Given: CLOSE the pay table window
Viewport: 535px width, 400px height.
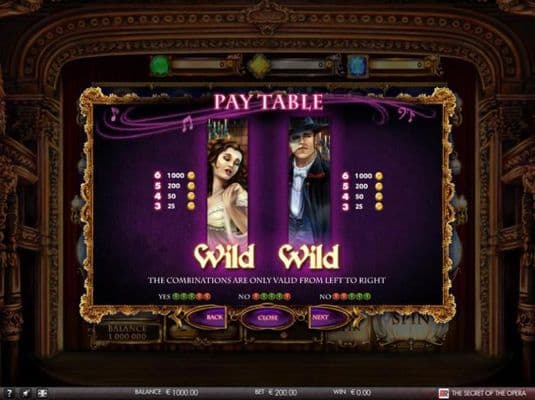Looking at the screenshot, I should (x=268, y=318).
